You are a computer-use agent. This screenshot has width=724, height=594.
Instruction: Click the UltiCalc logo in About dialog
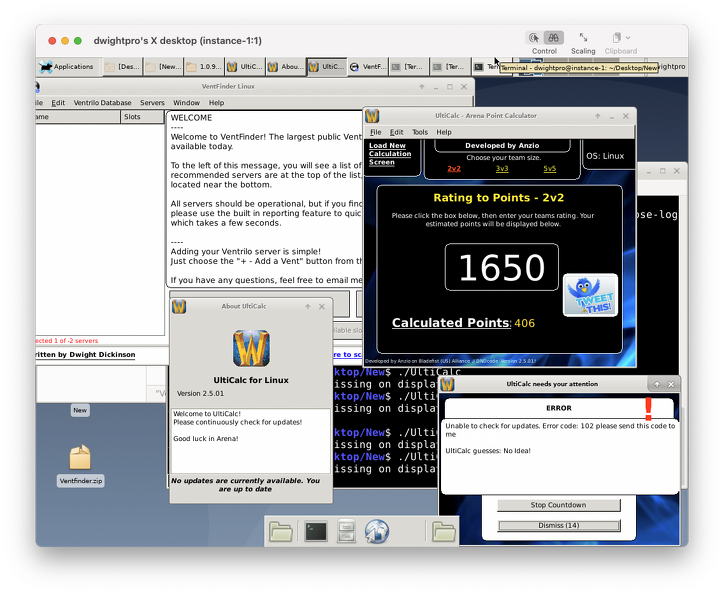[250, 348]
